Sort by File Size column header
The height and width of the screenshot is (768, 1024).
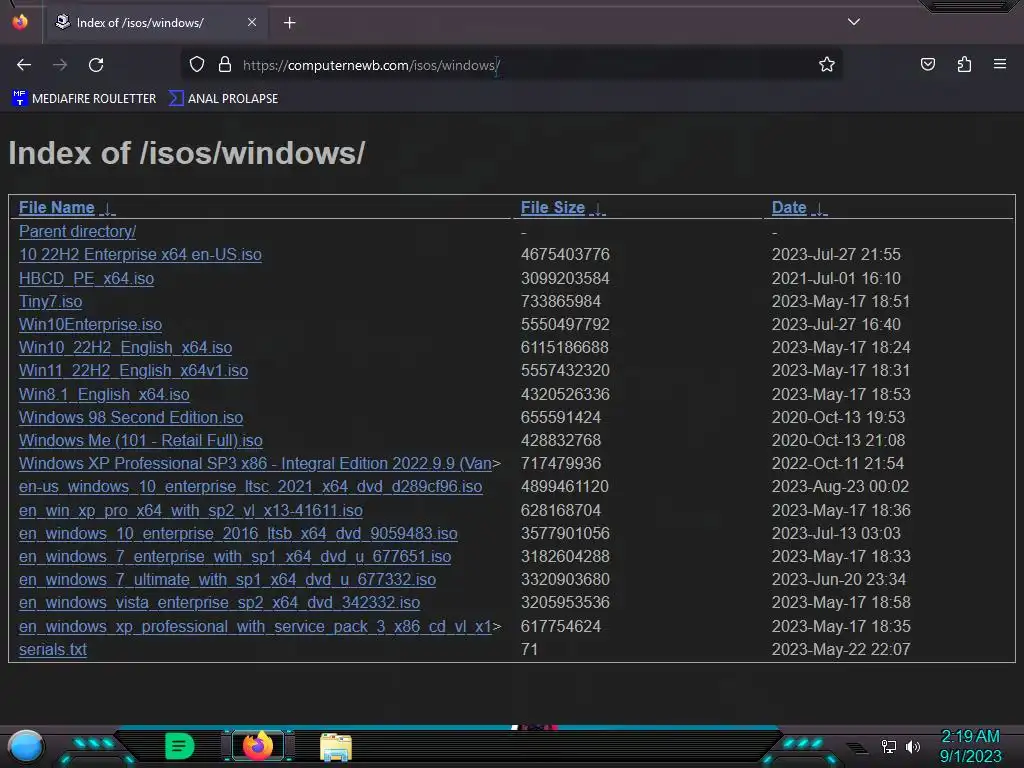pyautogui.click(x=552, y=208)
